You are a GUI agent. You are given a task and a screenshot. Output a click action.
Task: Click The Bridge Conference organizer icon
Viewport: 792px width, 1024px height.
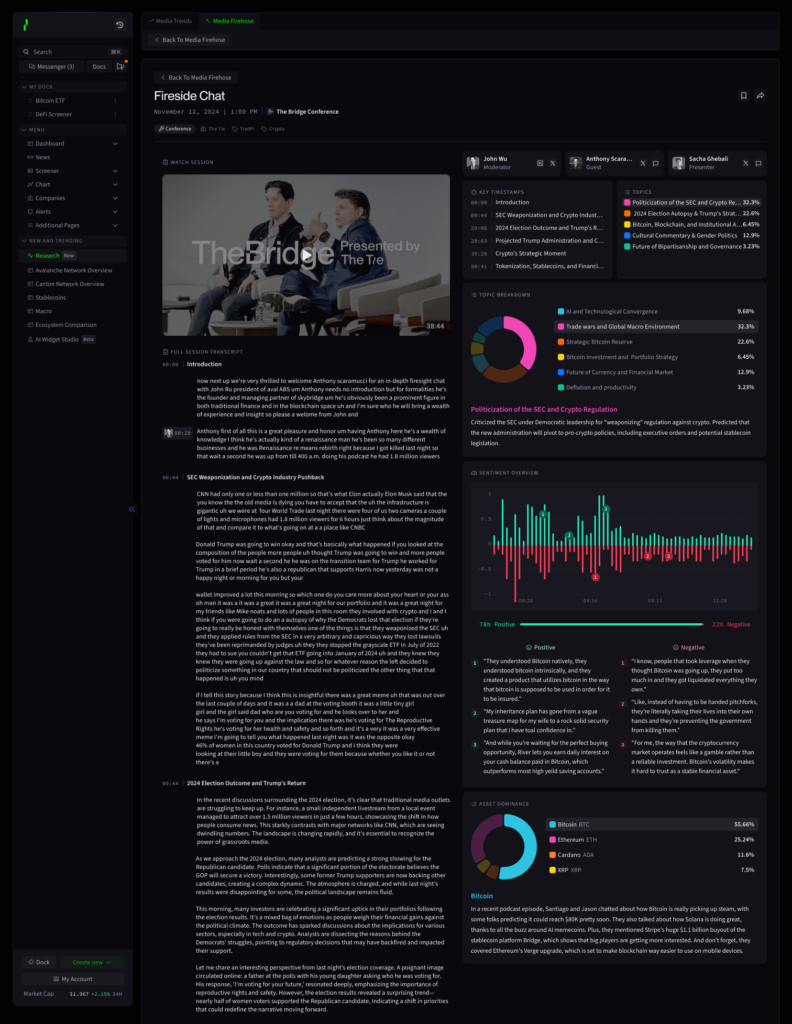(270, 112)
